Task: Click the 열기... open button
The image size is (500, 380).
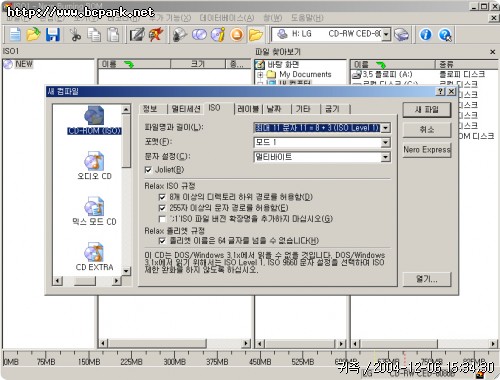Action: pos(427,279)
